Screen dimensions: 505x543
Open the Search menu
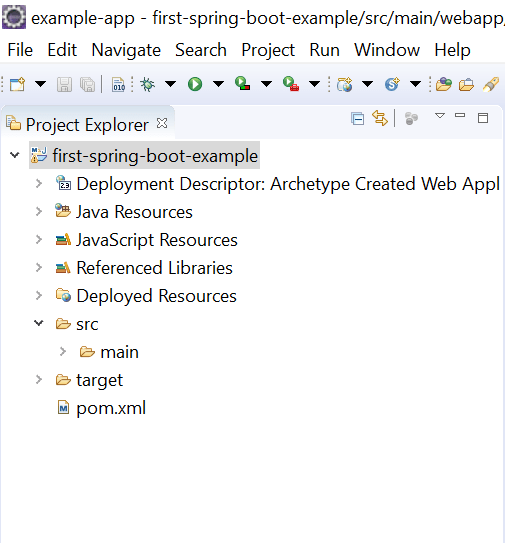(201, 50)
